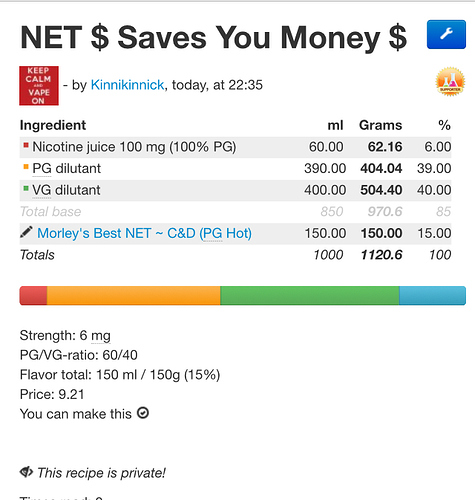This screenshot has height=500, width=475.
Task: Click the Keep Calm Vape On avatar
Action: 39,86
